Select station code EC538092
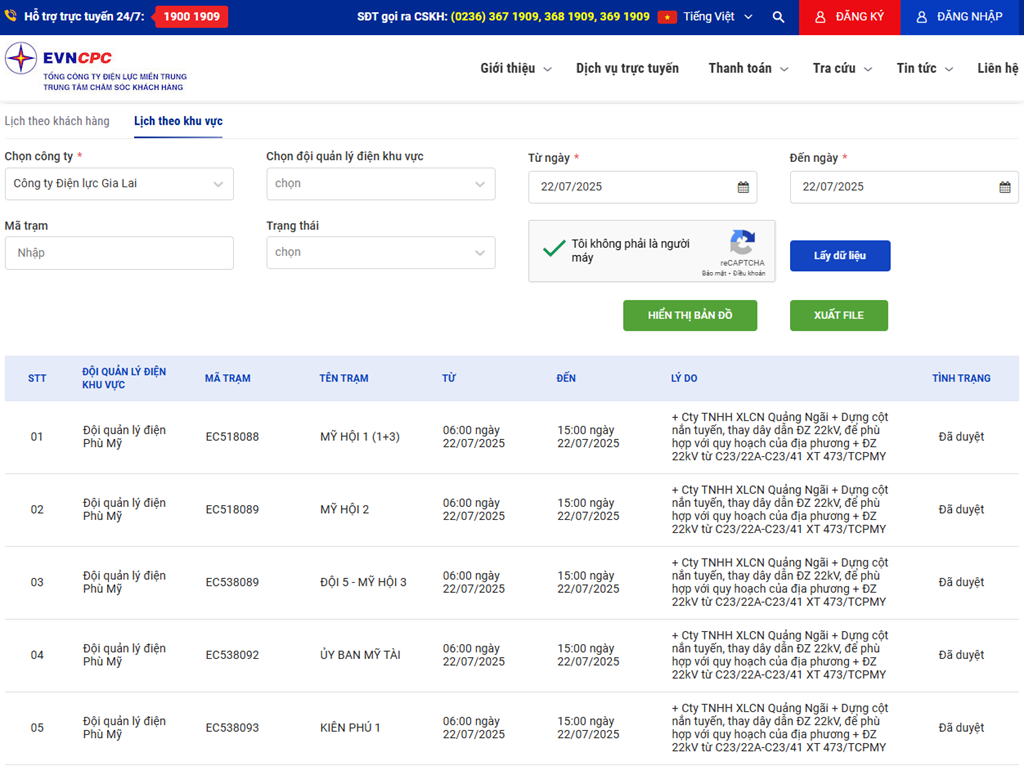The height and width of the screenshot is (766, 1024). 232,655
